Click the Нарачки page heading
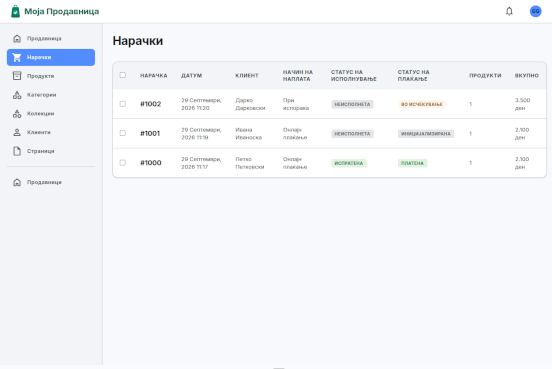The image size is (552, 369). pyautogui.click(x=138, y=41)
